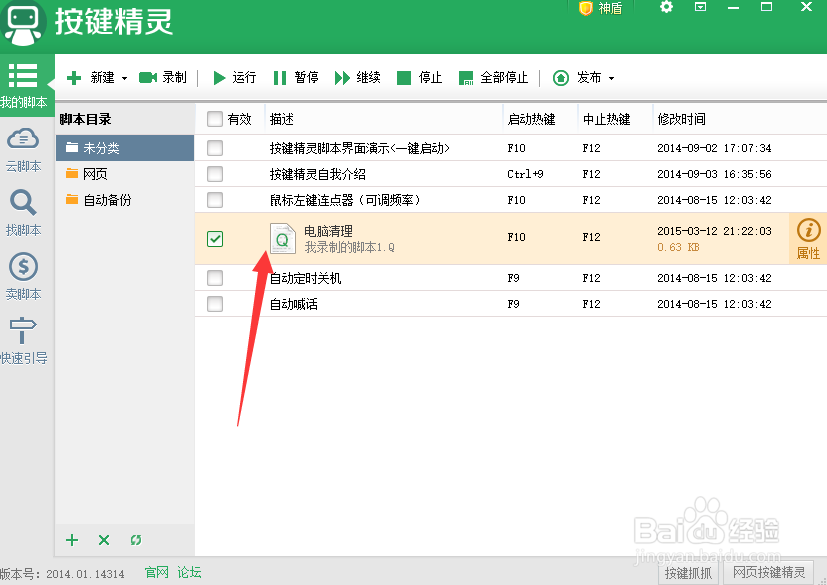The height and width of the screenshot is (585, 827).
Task: Refresh the script directory list
Action: [x=136, y=540]
